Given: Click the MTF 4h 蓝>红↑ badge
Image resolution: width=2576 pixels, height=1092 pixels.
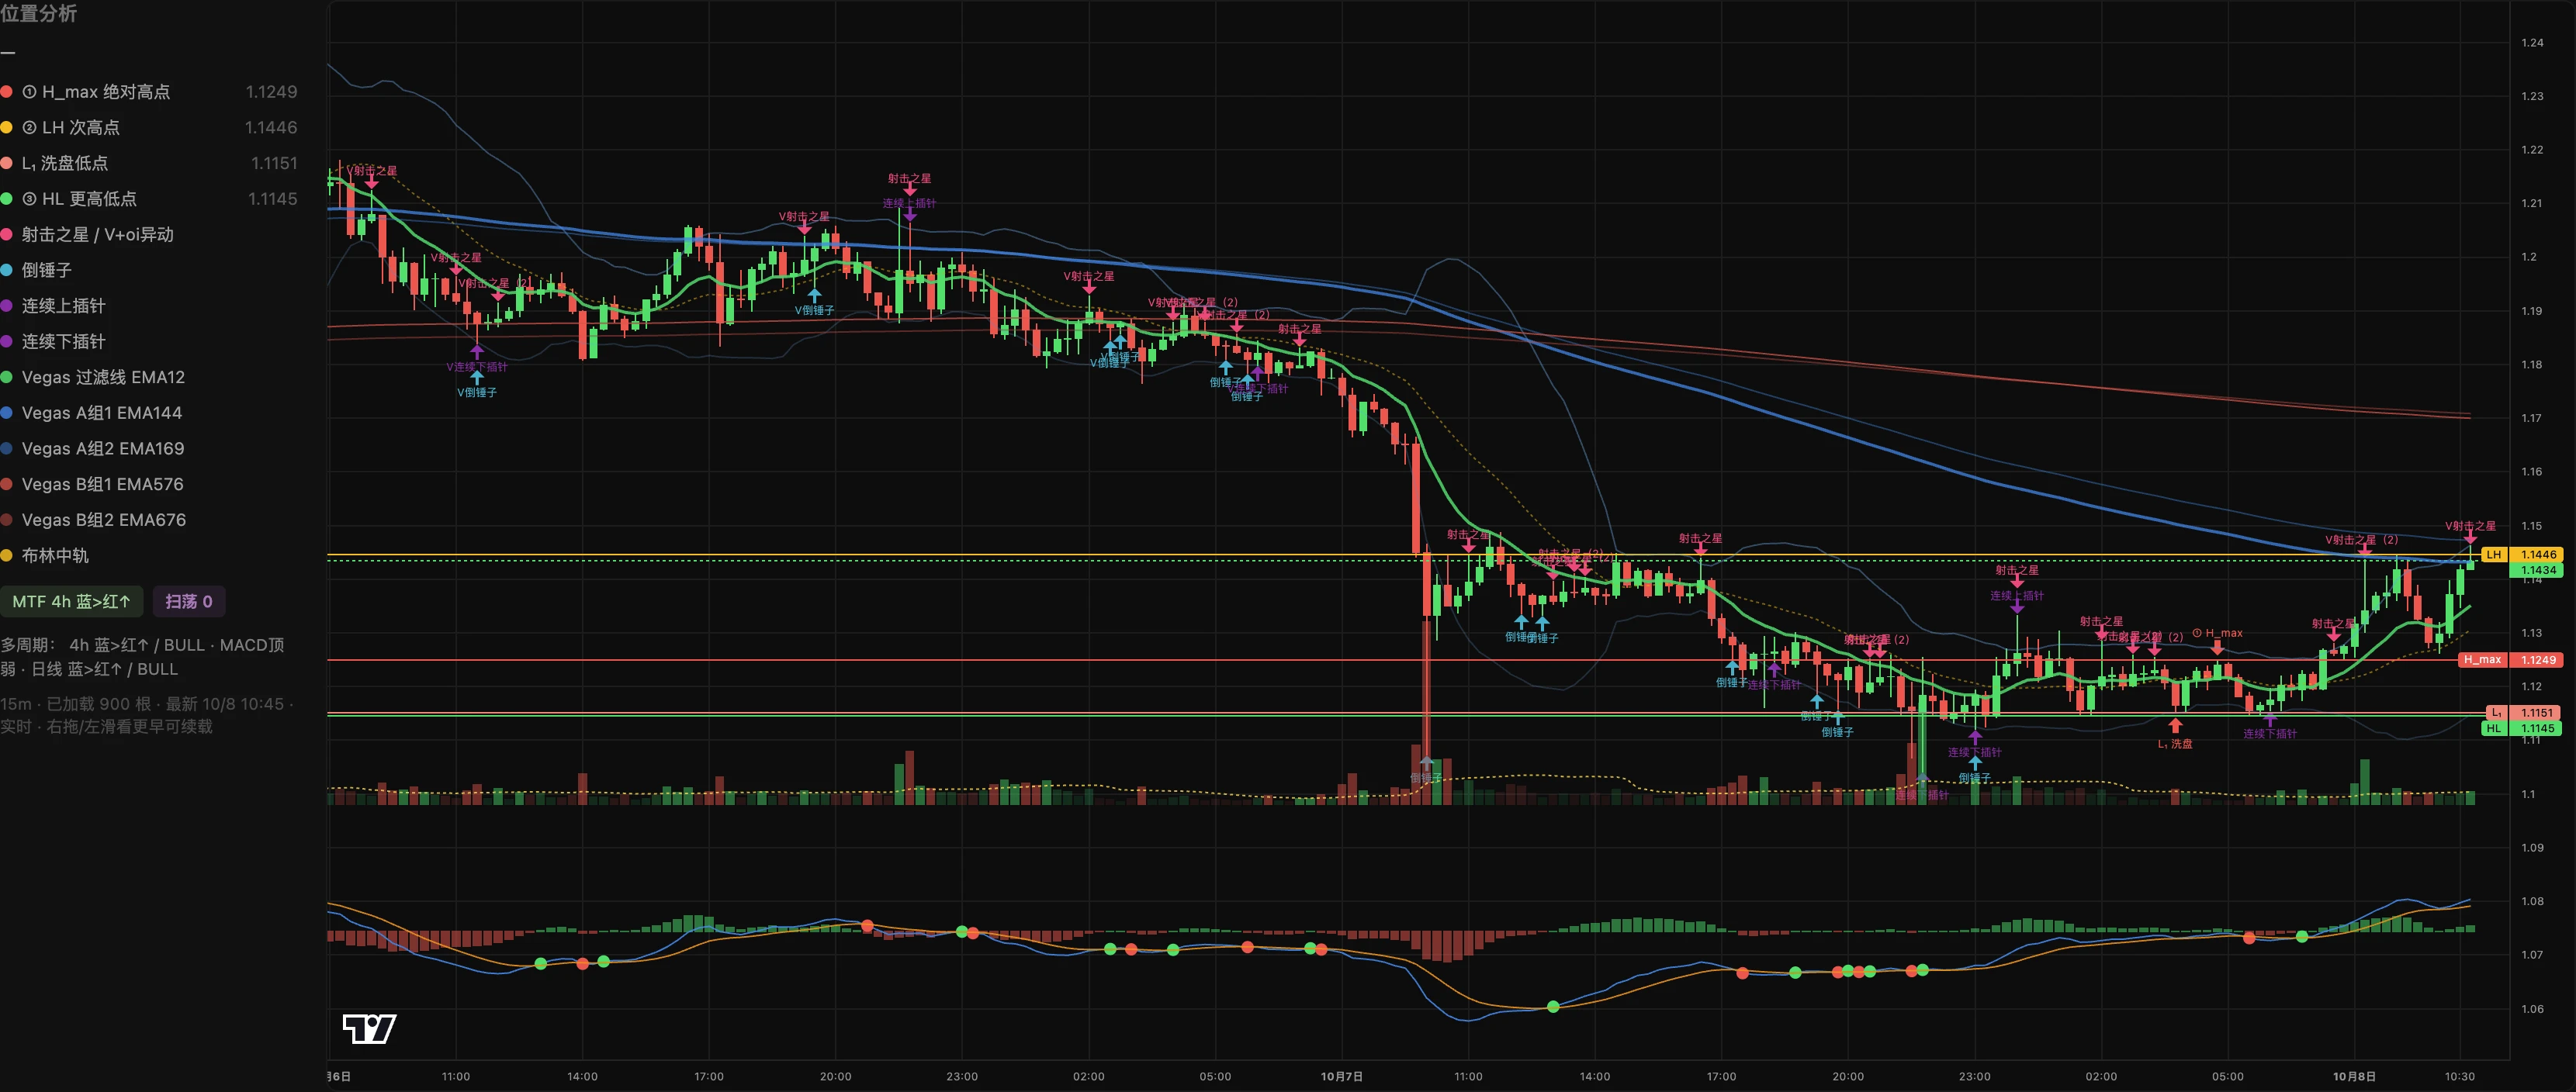Looking at the screenshot, I should click(x=71, y=601).
